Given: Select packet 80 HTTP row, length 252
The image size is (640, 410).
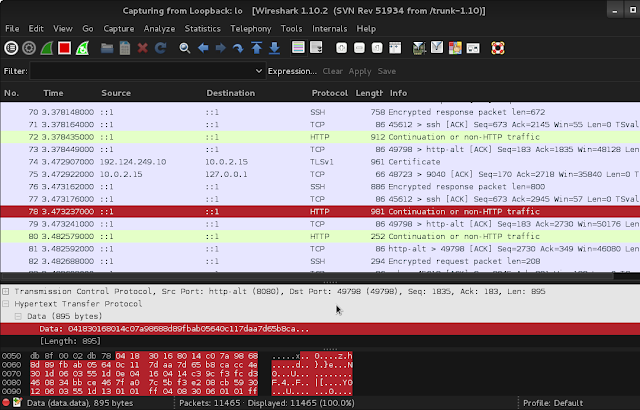Looking at the screenshot, I should (320, 236).
